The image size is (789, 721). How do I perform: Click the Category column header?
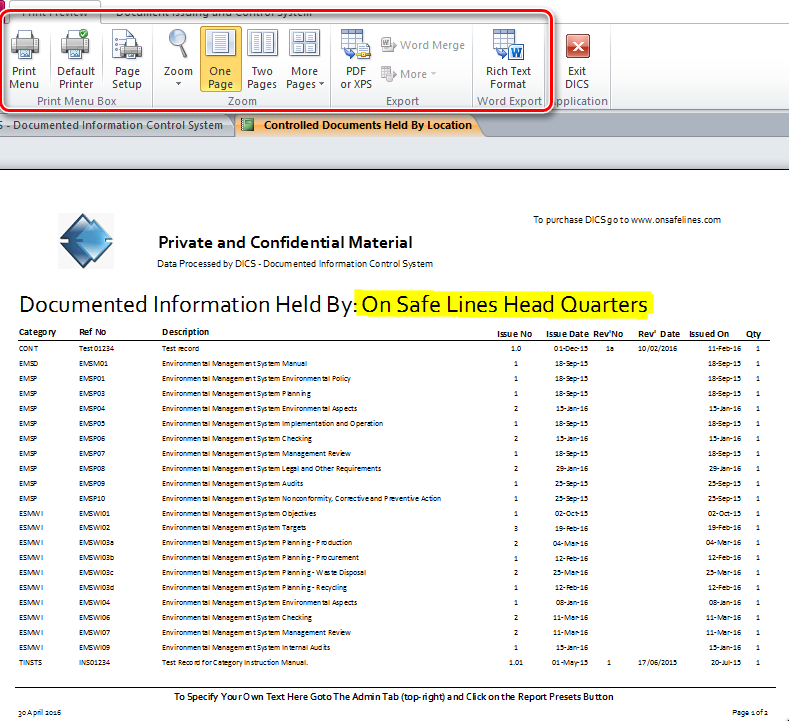click(x=37, y=332)
